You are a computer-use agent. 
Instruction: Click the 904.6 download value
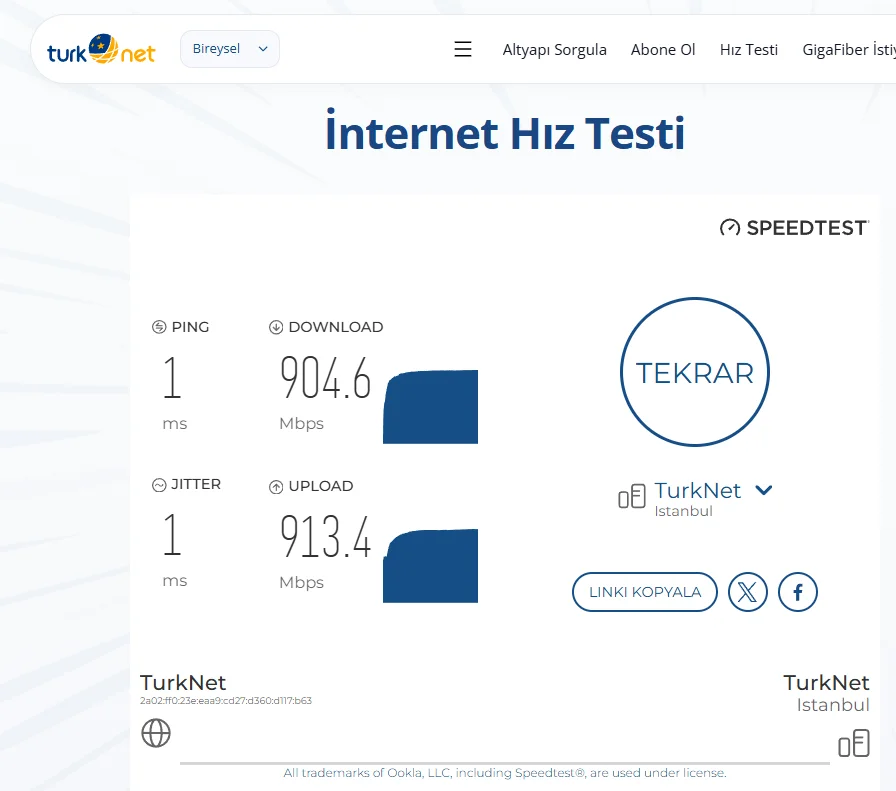[326, 377]
